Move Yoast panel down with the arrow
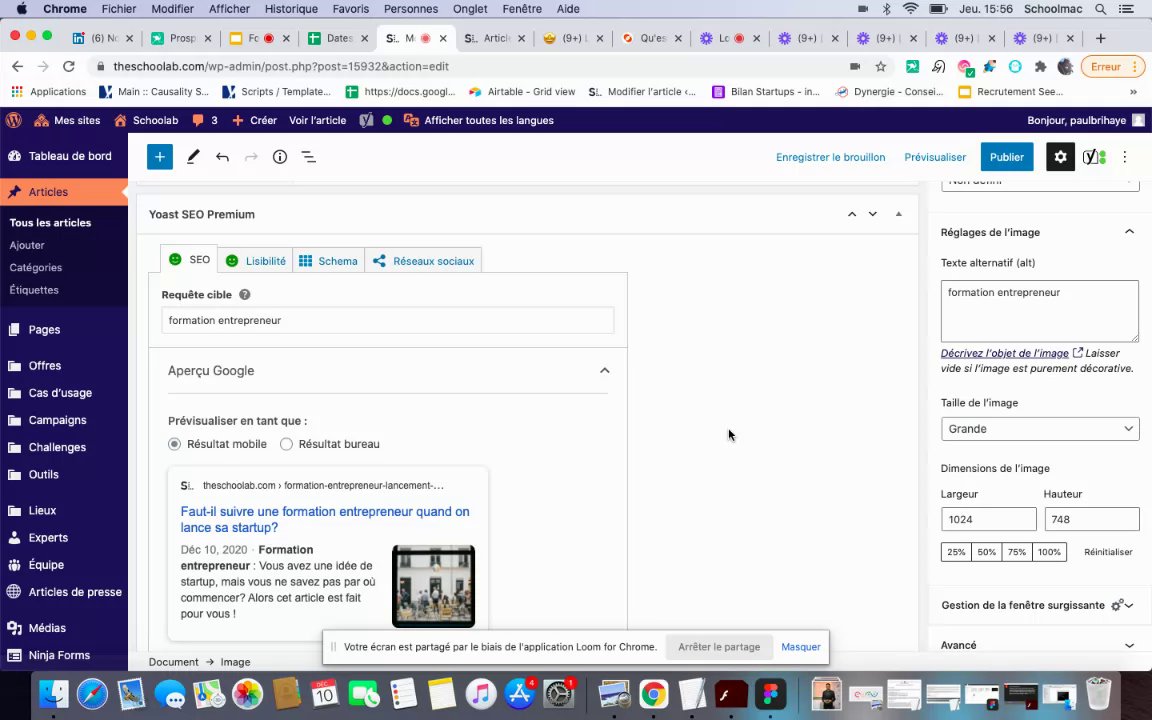The width and height of the screenshot is (1152, 720). [x=873, y=215]
